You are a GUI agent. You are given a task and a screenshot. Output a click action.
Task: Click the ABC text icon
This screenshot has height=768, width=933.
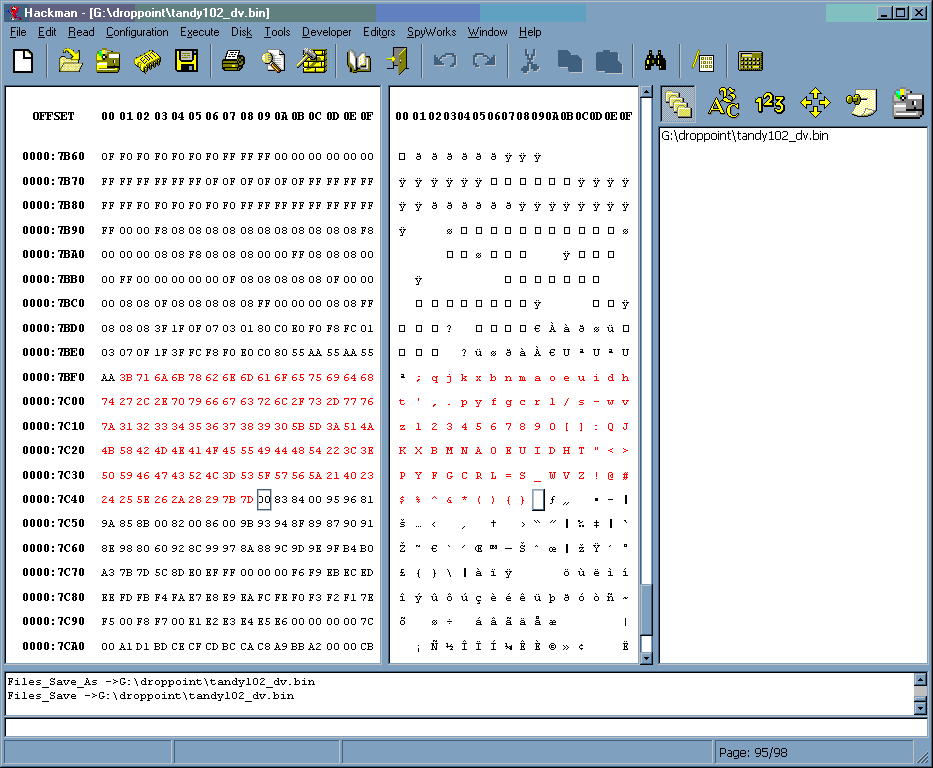pos(724,104)
